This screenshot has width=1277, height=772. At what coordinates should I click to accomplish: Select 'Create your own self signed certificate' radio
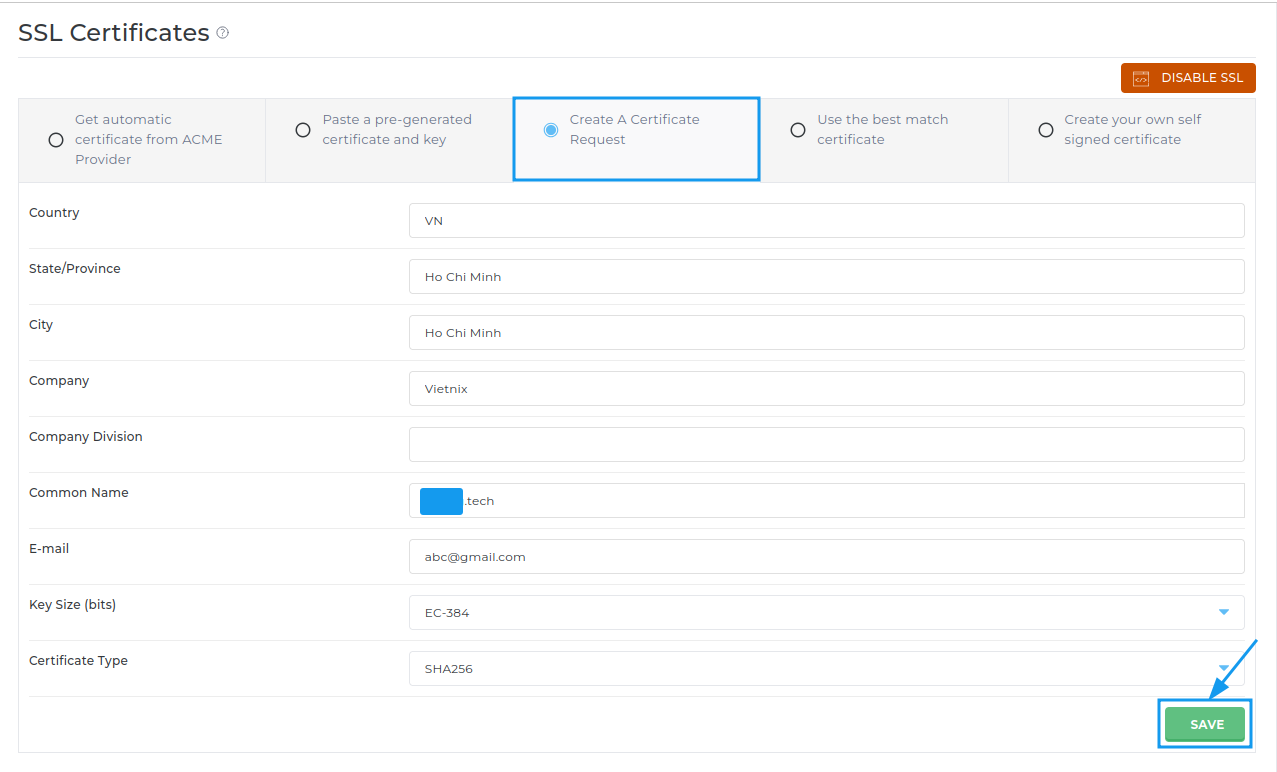[1046, 130]
